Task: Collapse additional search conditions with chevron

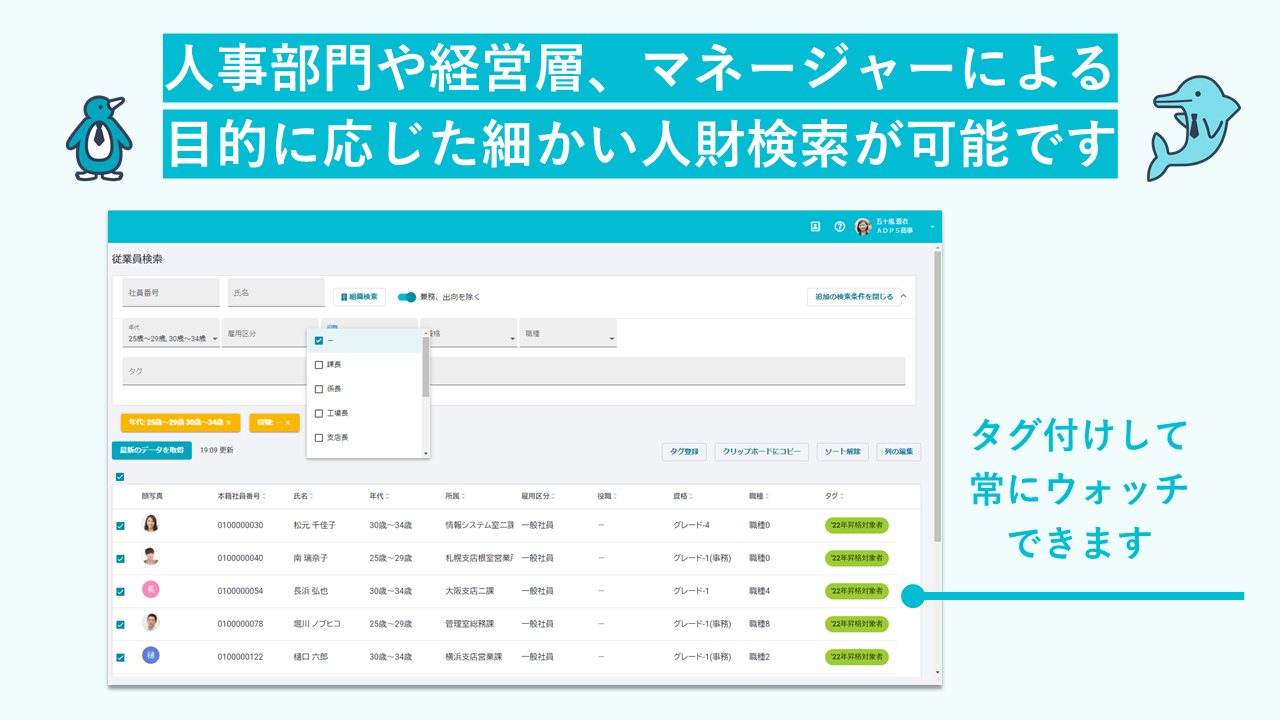Action: (903, 296)
